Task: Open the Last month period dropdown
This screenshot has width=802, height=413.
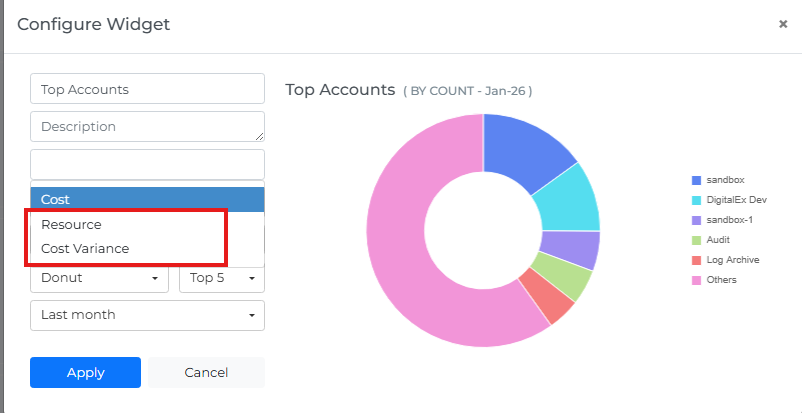Action: click(147, 315)
